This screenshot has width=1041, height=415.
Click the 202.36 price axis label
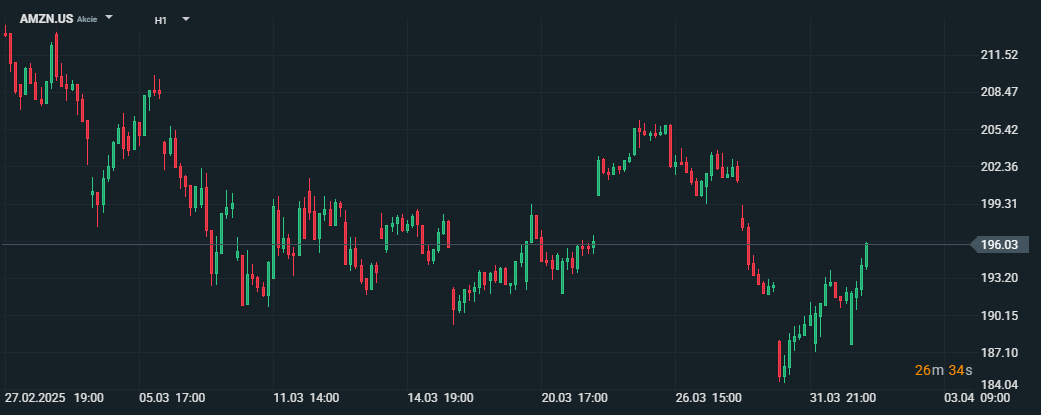(x=999, y=167)
